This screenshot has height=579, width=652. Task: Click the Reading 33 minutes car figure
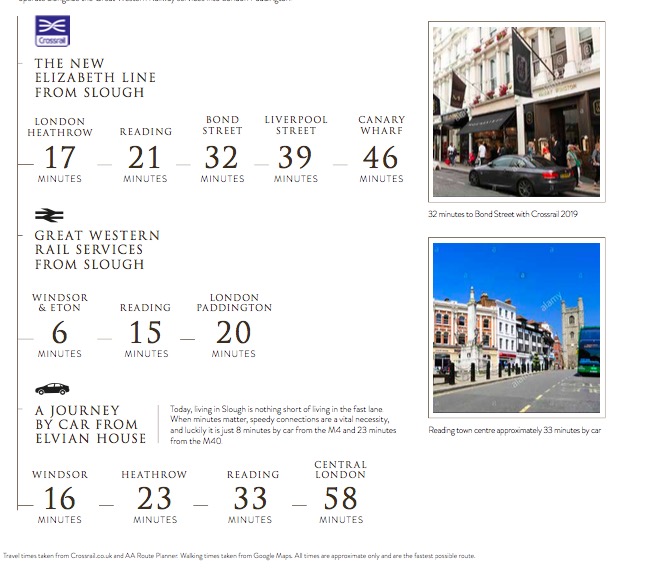(x=250, y=498)
